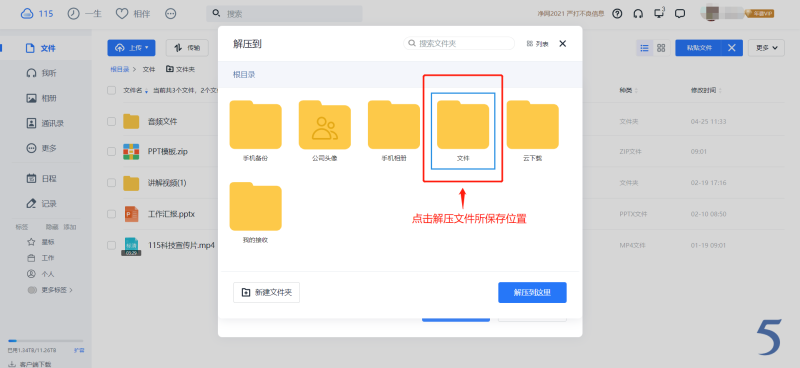Click the 工作汇报.pptx file icon

[x=131, y=214]
